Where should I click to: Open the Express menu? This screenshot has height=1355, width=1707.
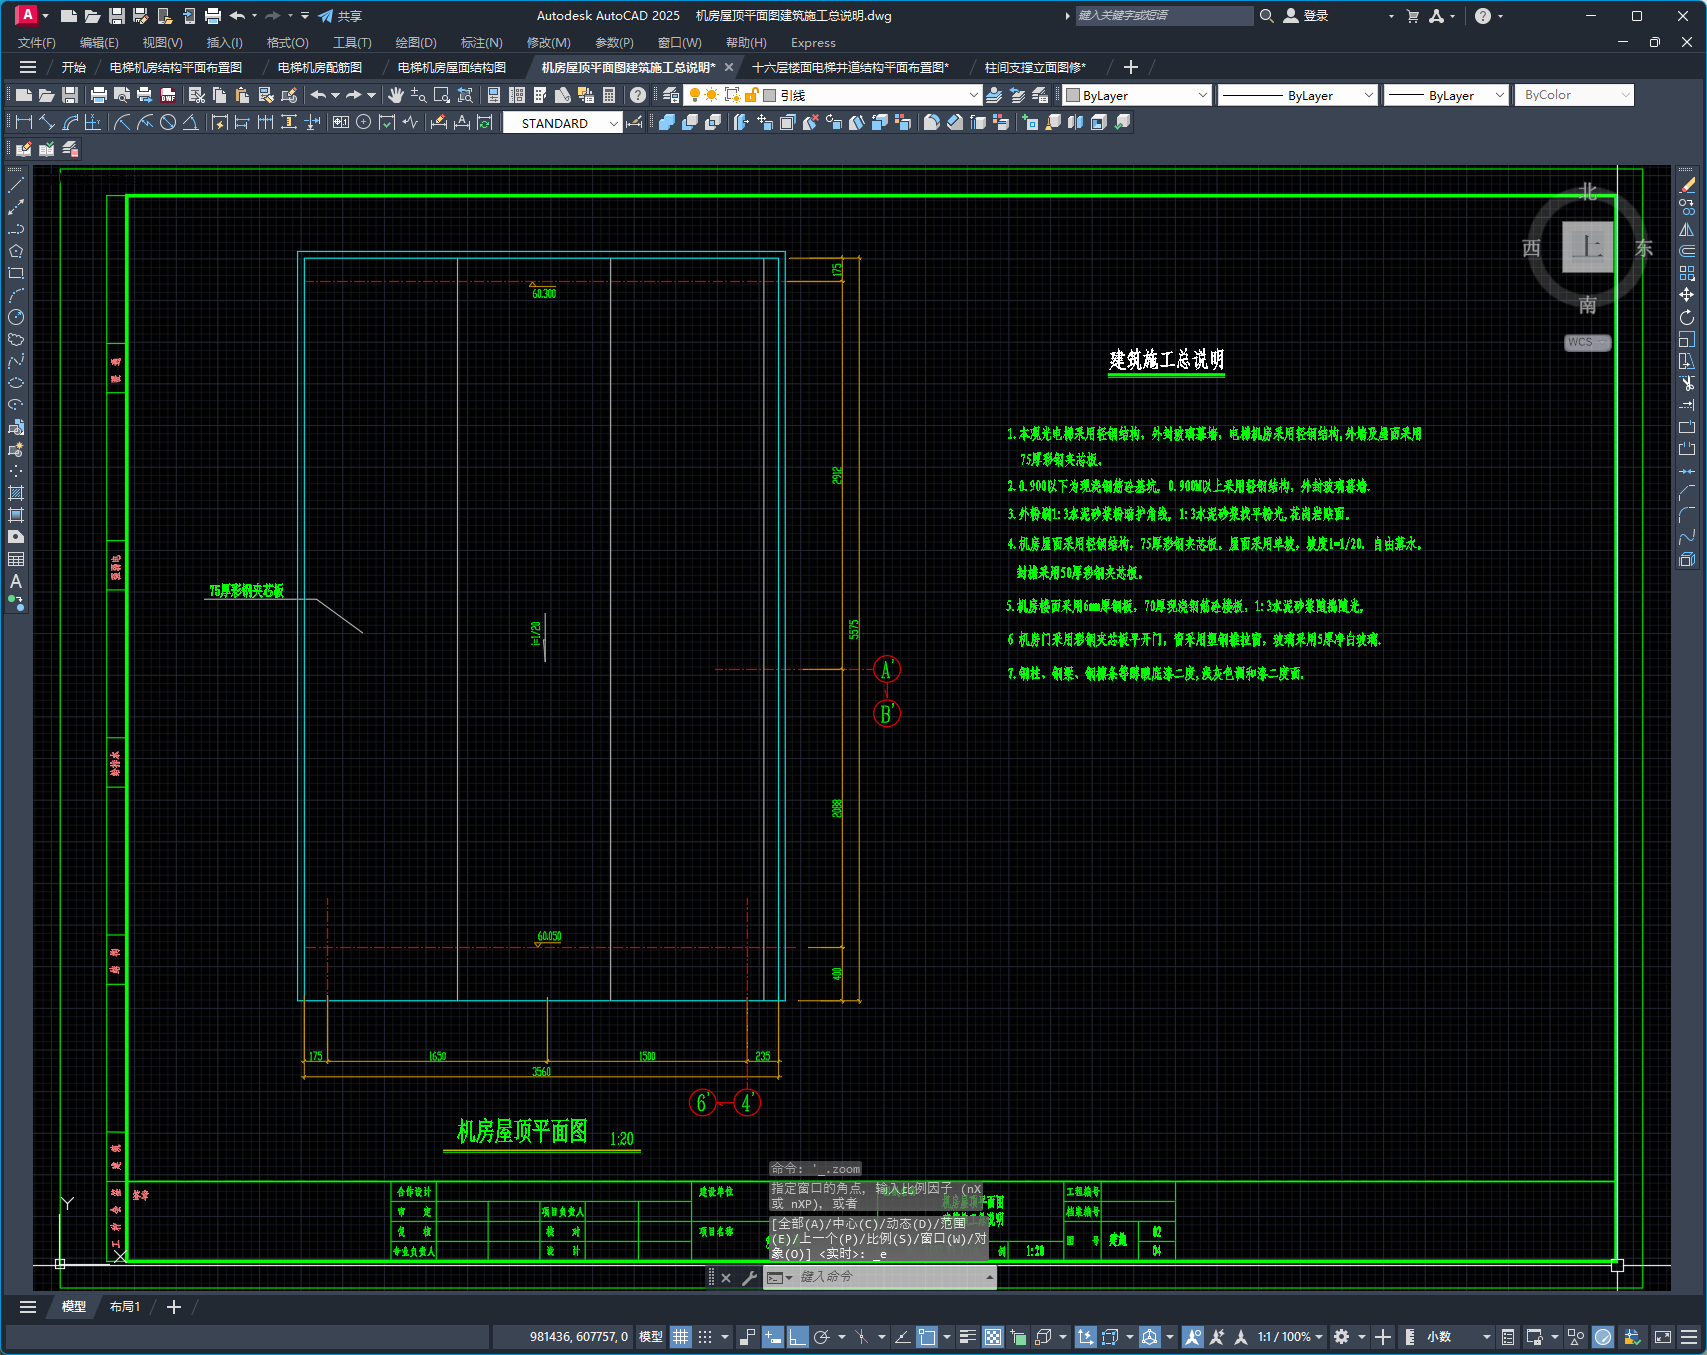[x=813, y=43]
